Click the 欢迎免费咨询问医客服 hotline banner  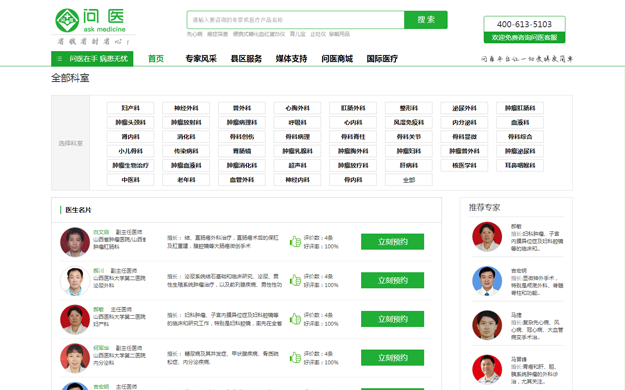[524, 37]
